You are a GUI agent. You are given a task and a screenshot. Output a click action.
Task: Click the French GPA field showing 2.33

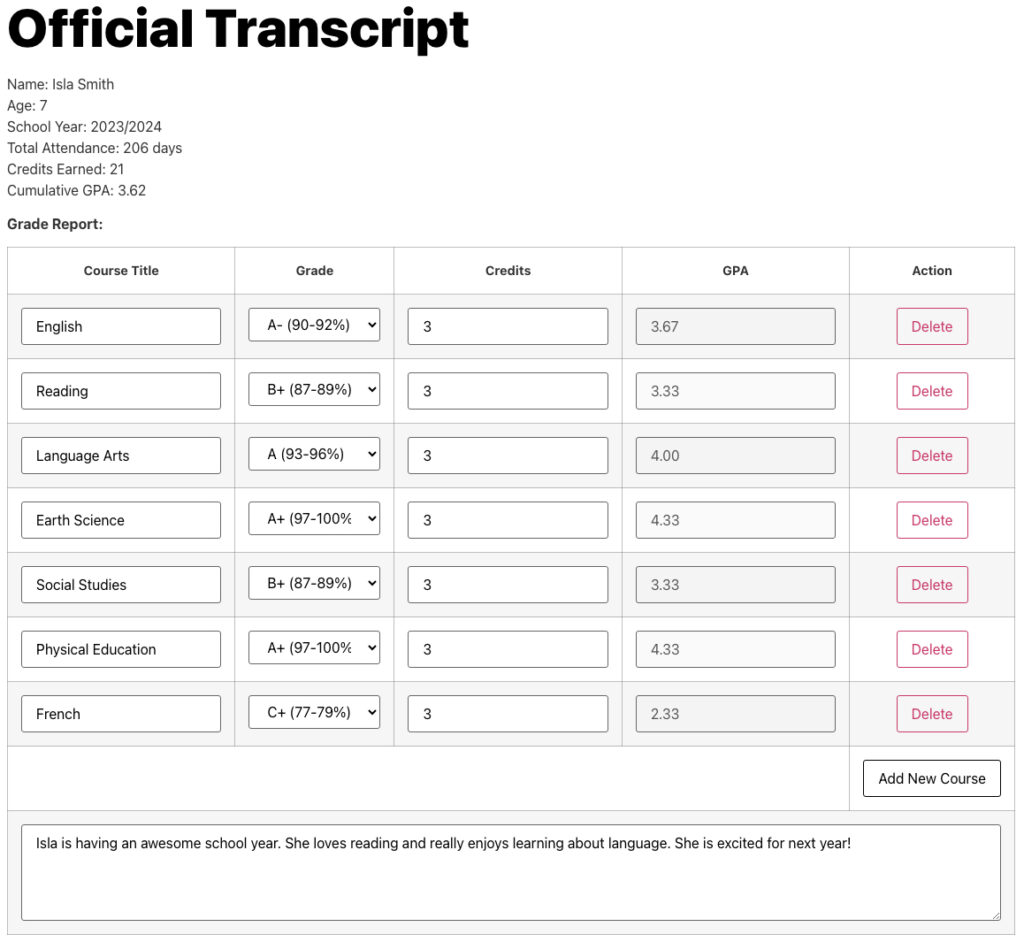pos(735,713)
